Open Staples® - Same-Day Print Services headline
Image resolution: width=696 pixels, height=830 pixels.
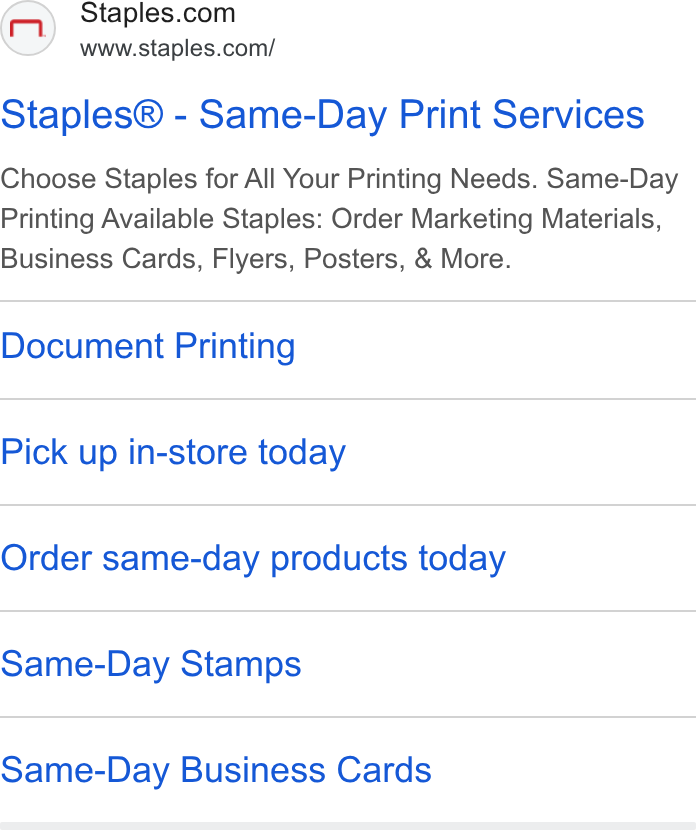tap(322, 114)
